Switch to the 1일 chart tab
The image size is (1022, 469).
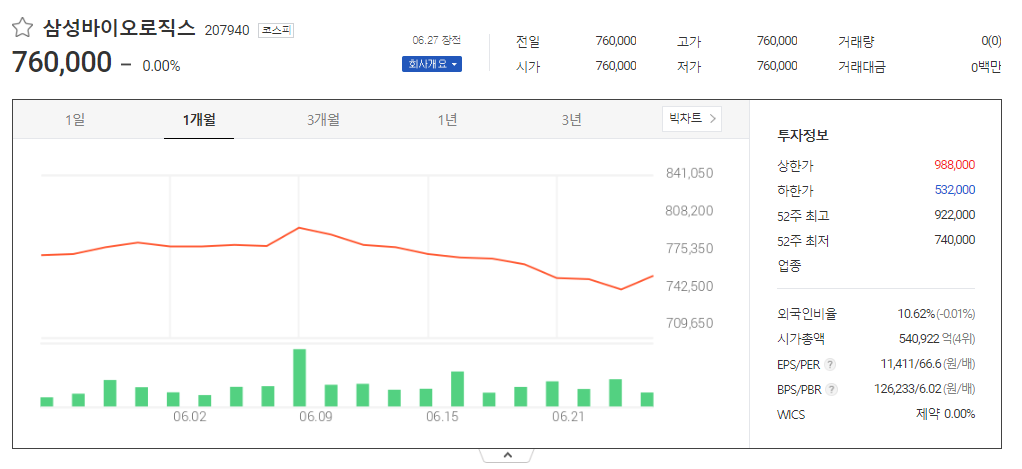(75, 120)
